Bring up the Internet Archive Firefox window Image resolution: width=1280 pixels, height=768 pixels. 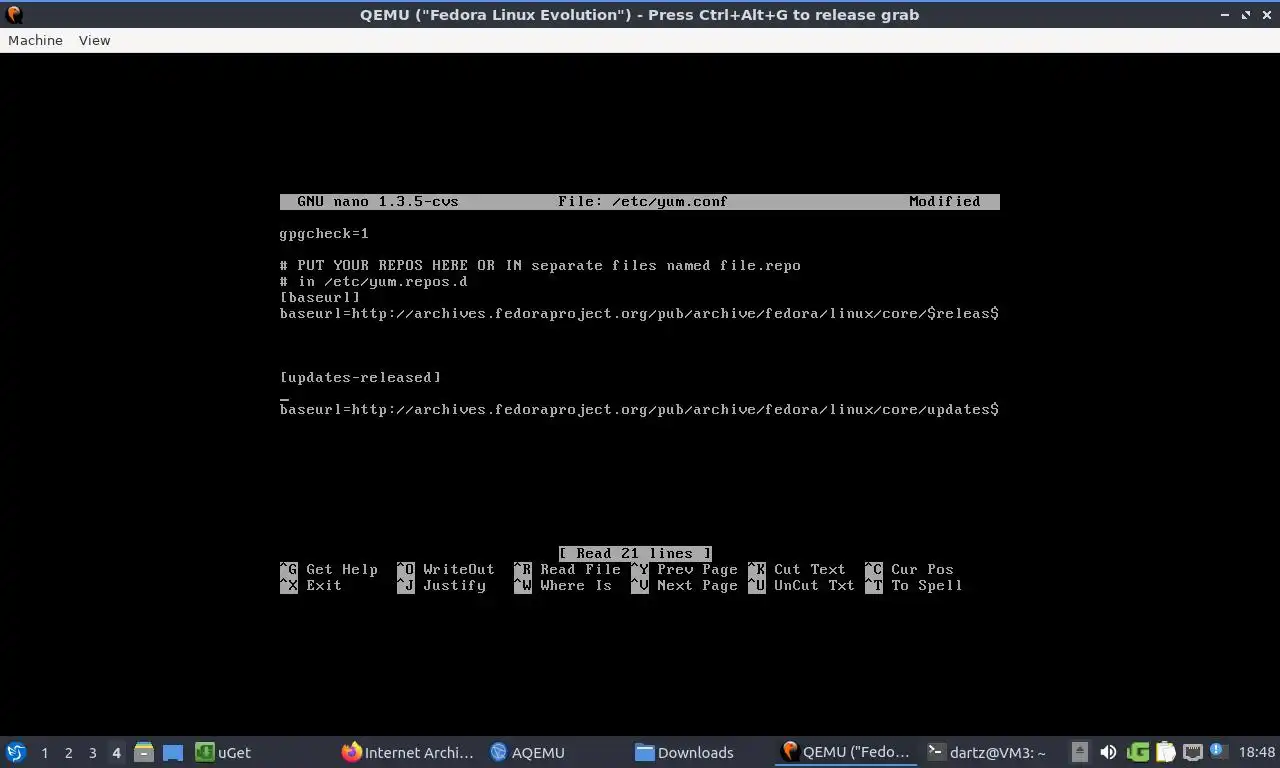coord(408,752)
